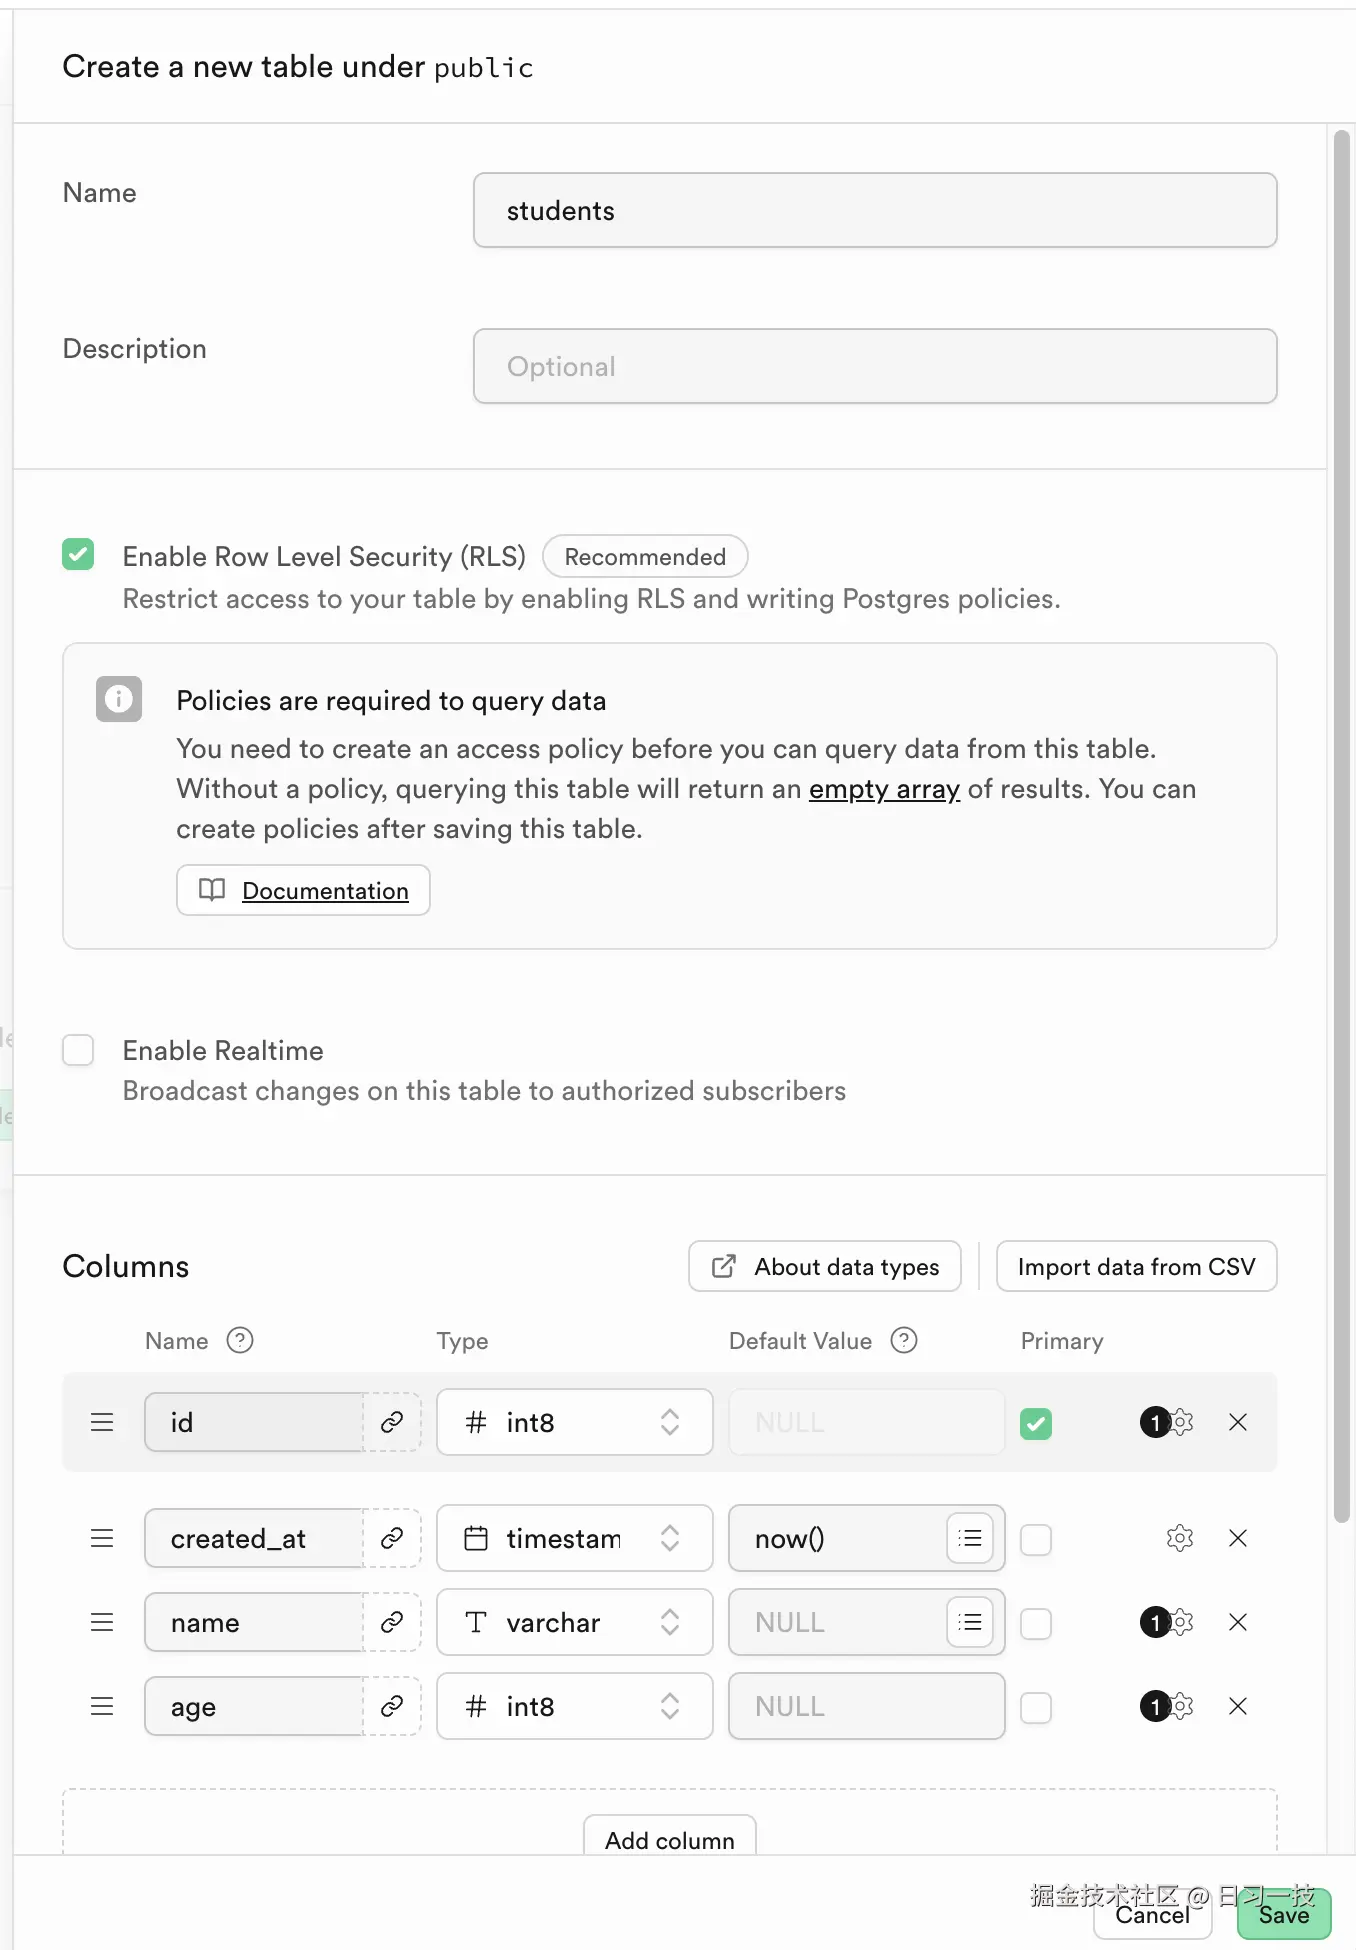Viewport: 1356px width, 1950px height.
Task: Remove the age column with X icon
Action: (x=1237, y=1706)
